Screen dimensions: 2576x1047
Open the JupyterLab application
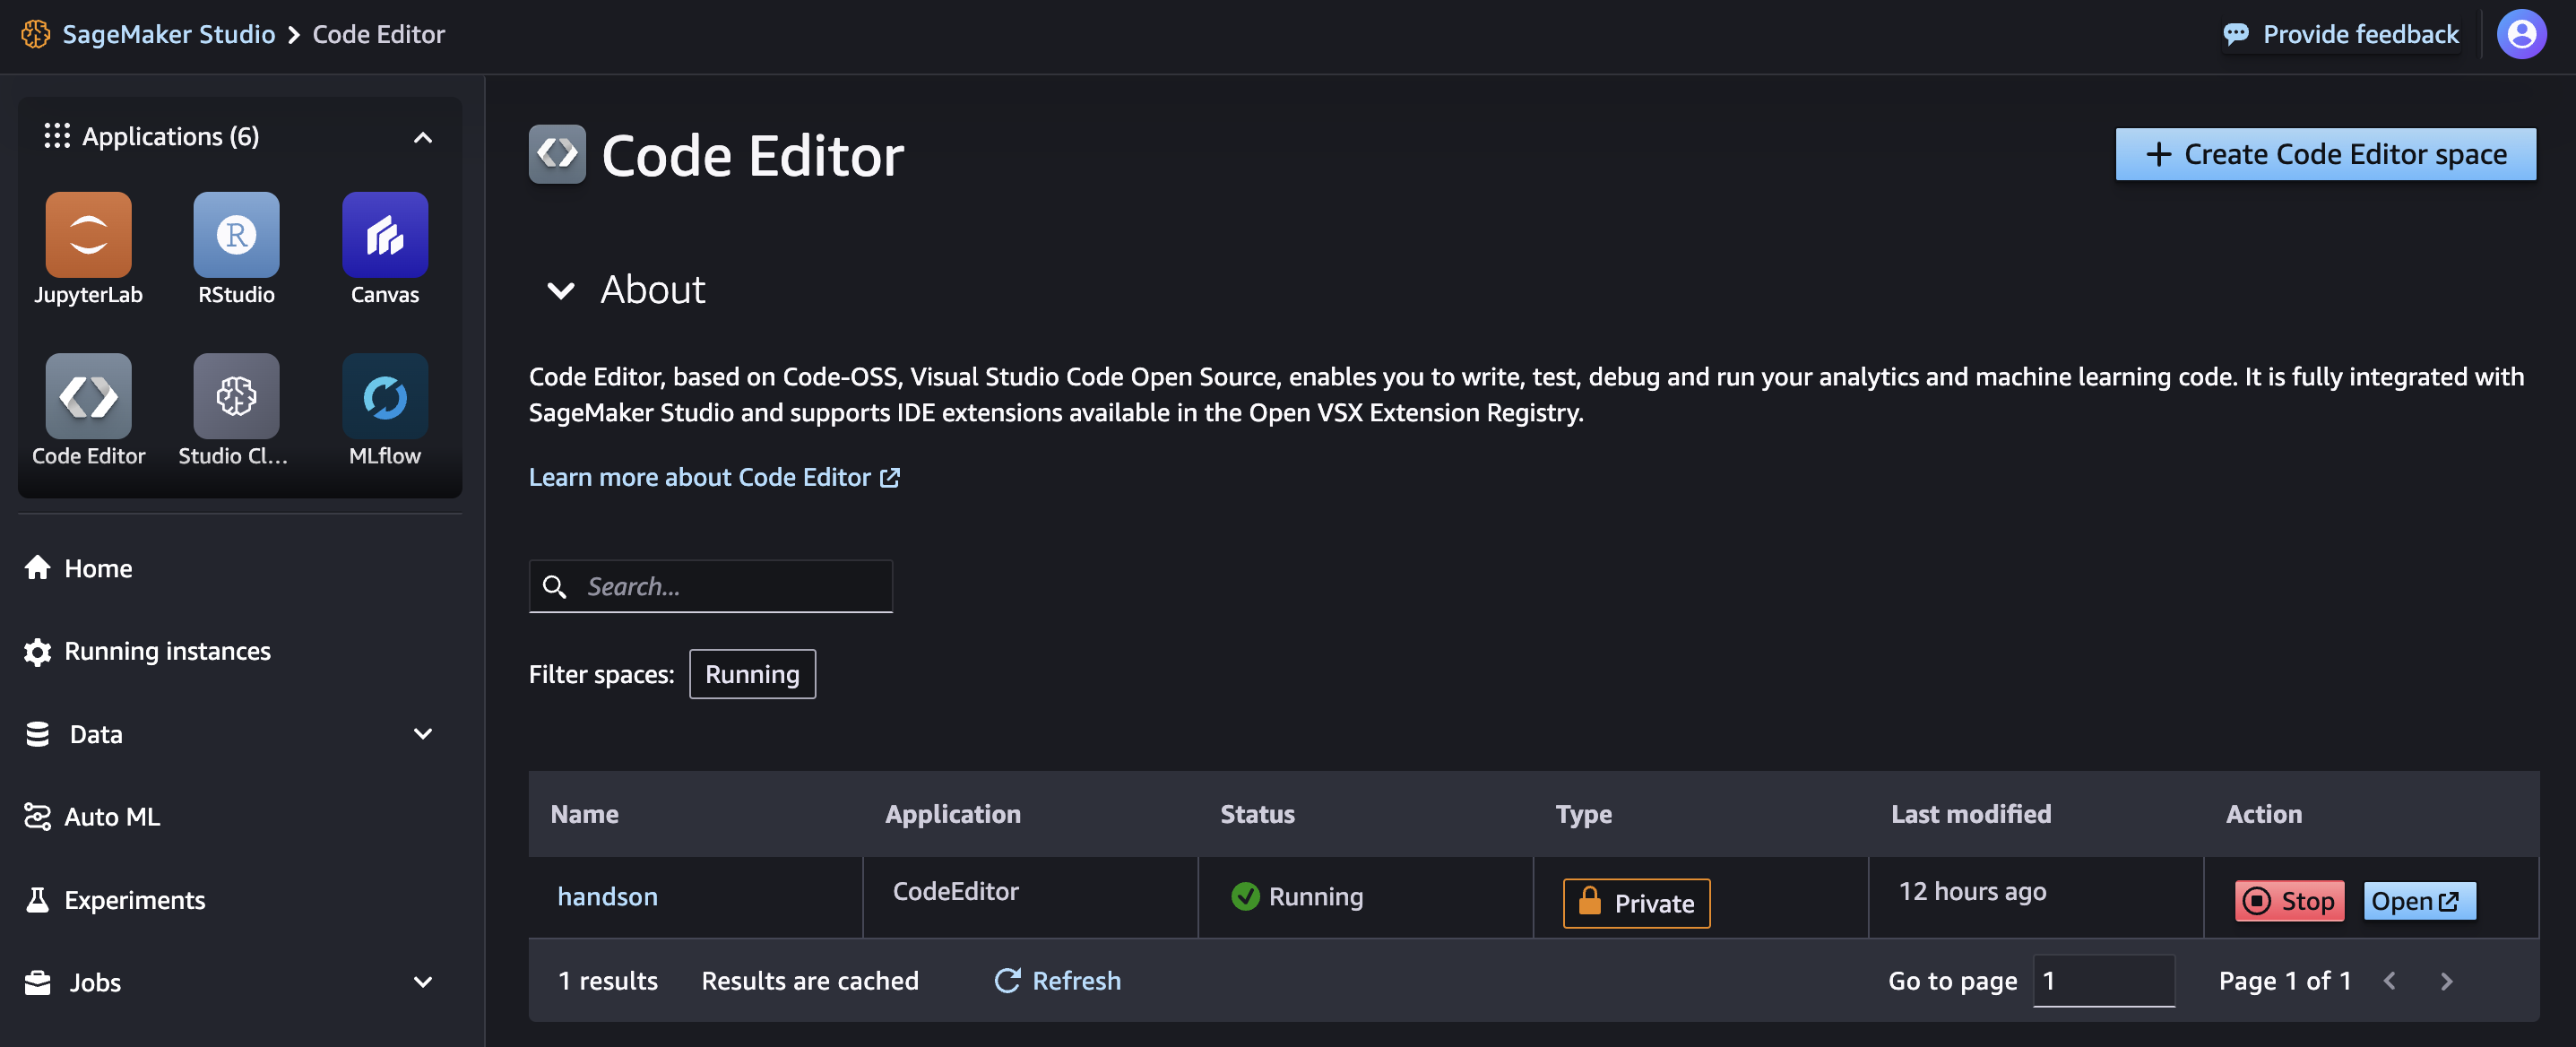point(88,248)
